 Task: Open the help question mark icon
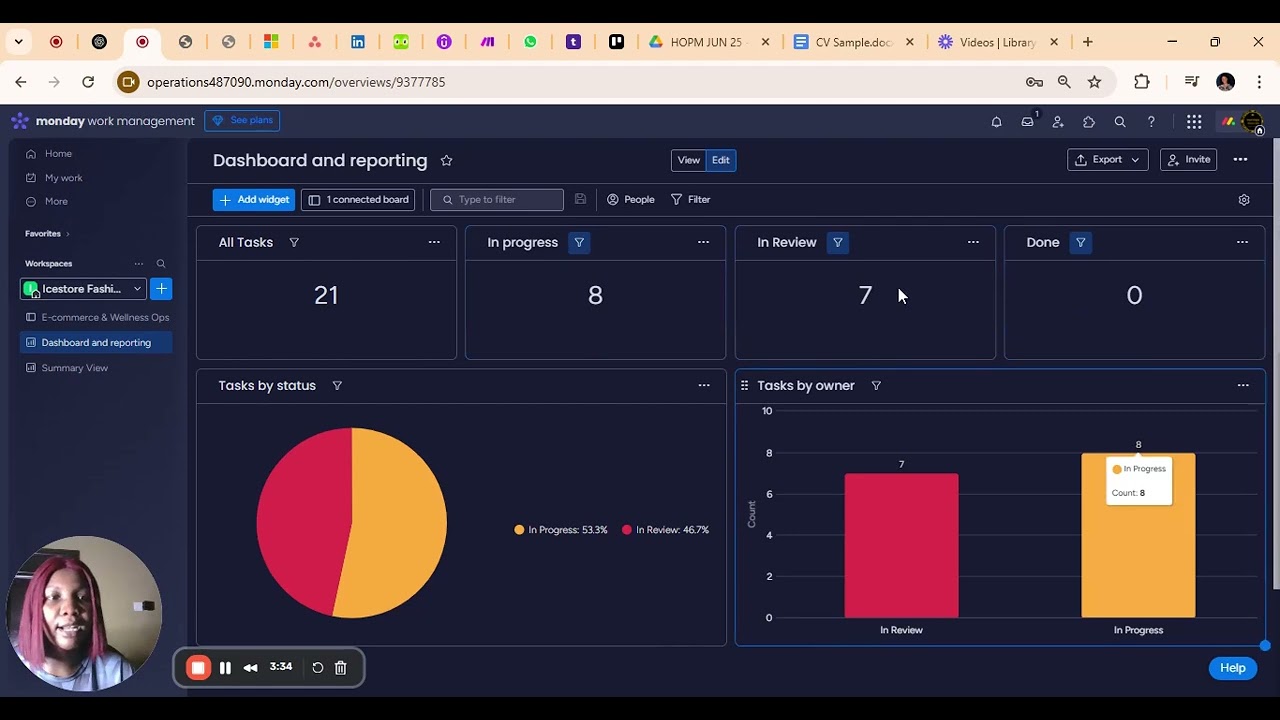(1151, 122)
